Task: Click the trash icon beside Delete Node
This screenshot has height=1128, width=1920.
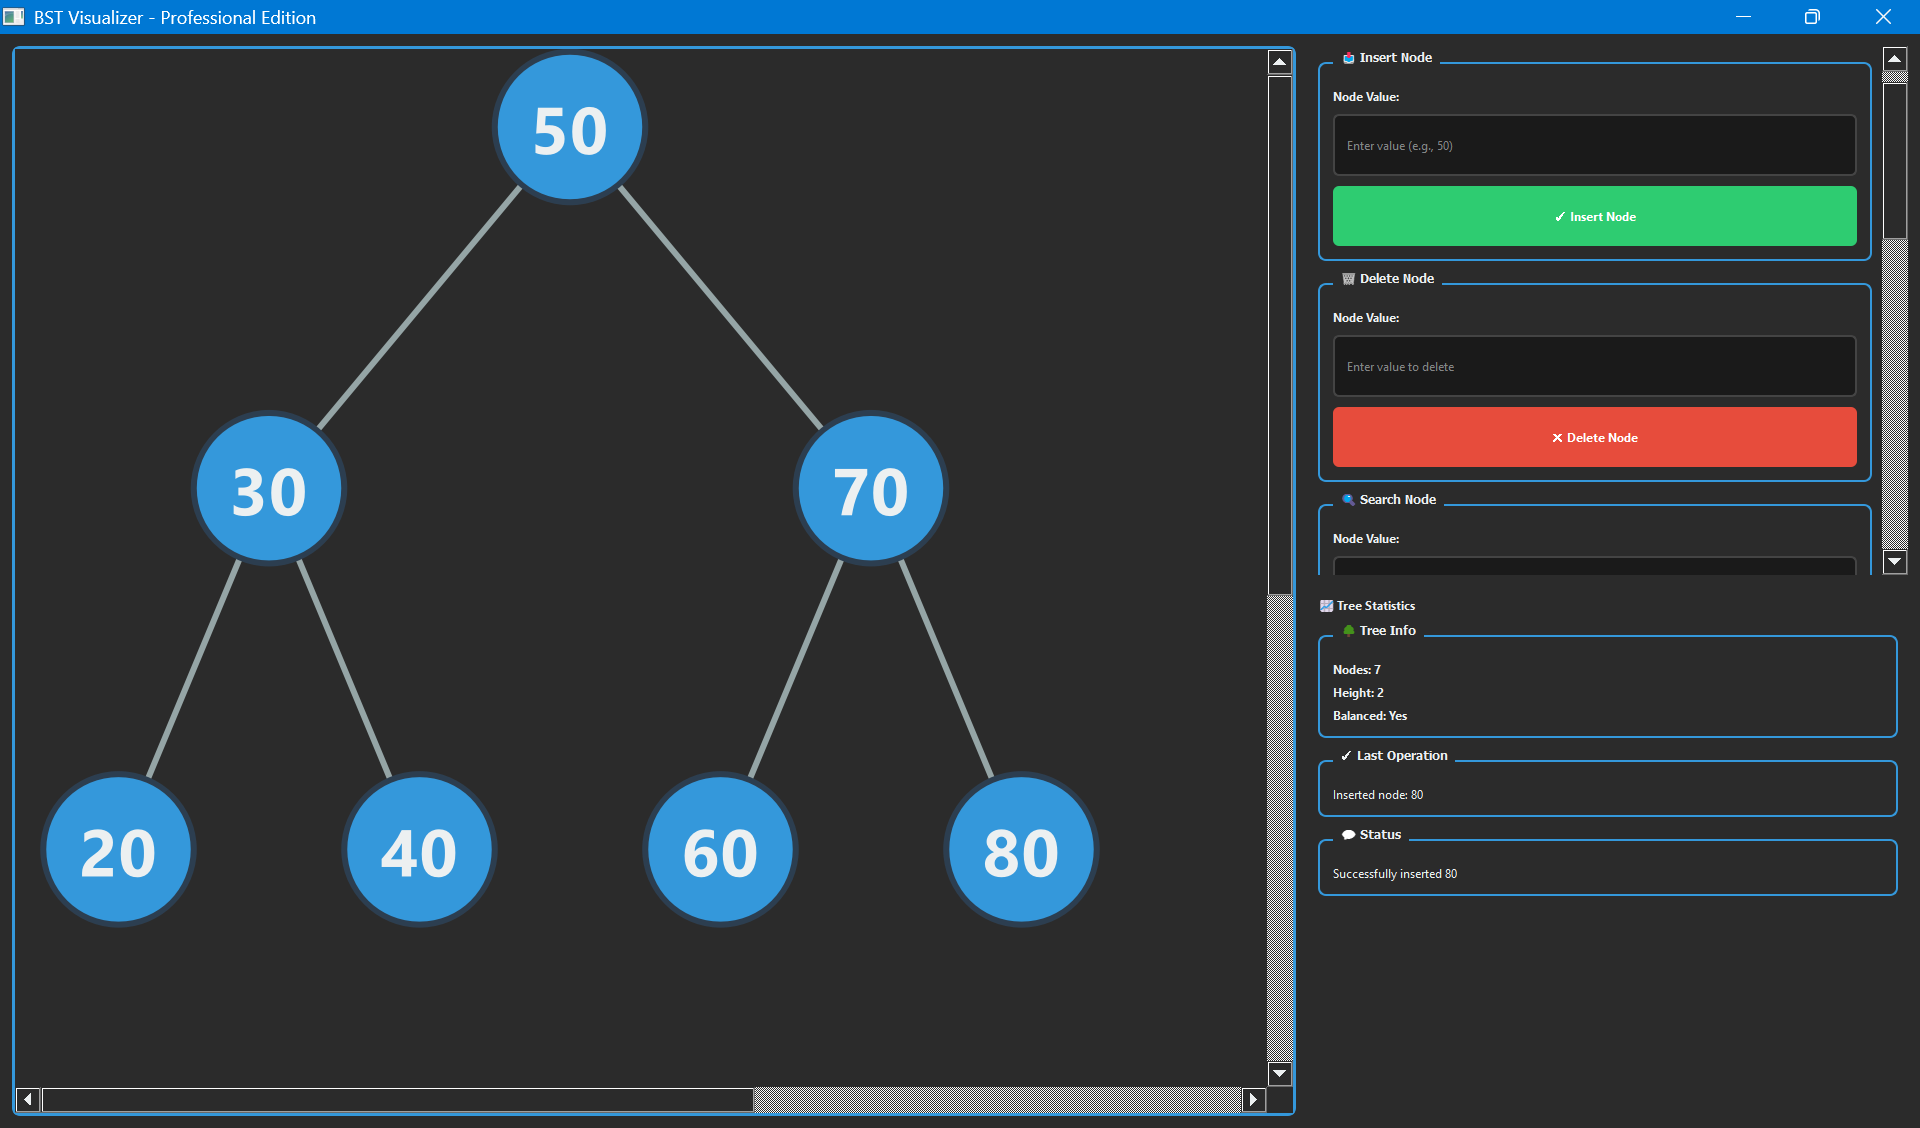Action: [x=1349, y=278]
